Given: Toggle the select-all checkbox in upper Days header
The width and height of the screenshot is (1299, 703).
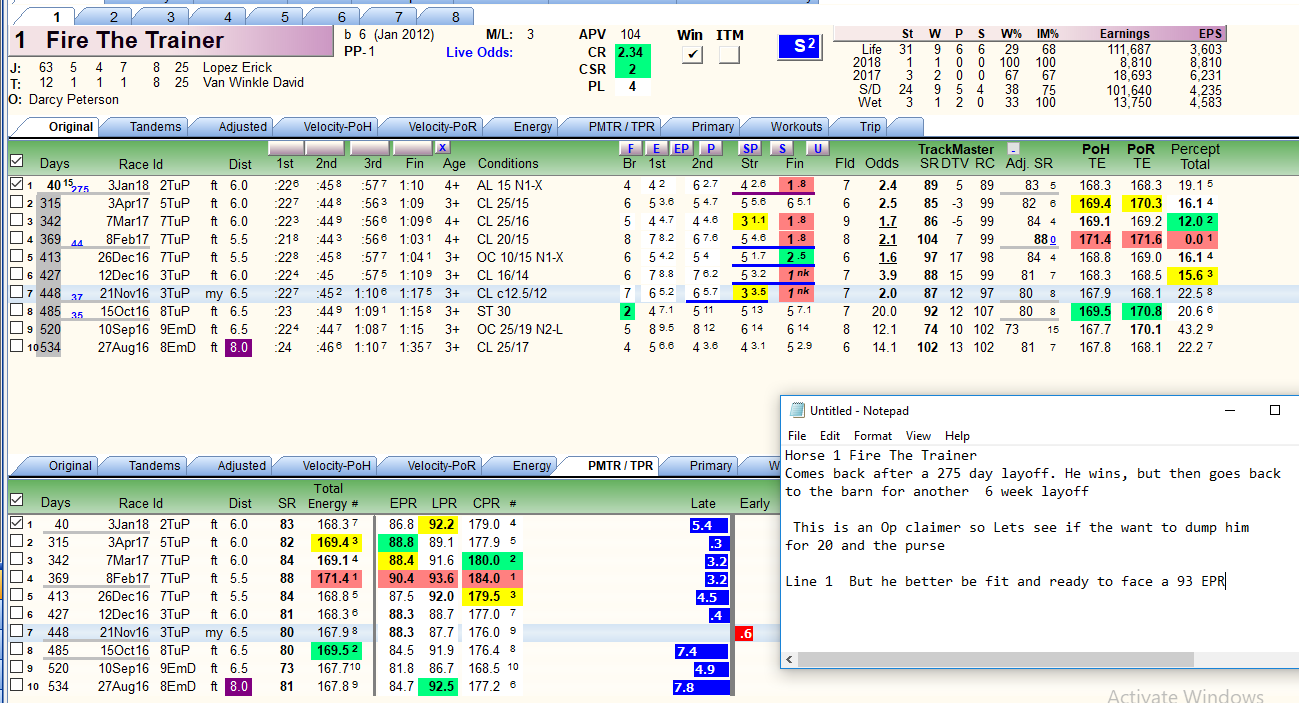Looking at the screenshot, I should tap(15, 161).
